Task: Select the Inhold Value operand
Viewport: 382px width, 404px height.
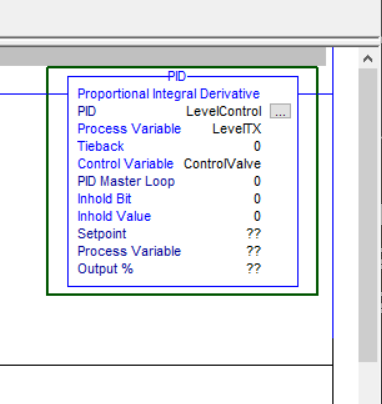Action: pyautogui.click(x=257, y=216)
